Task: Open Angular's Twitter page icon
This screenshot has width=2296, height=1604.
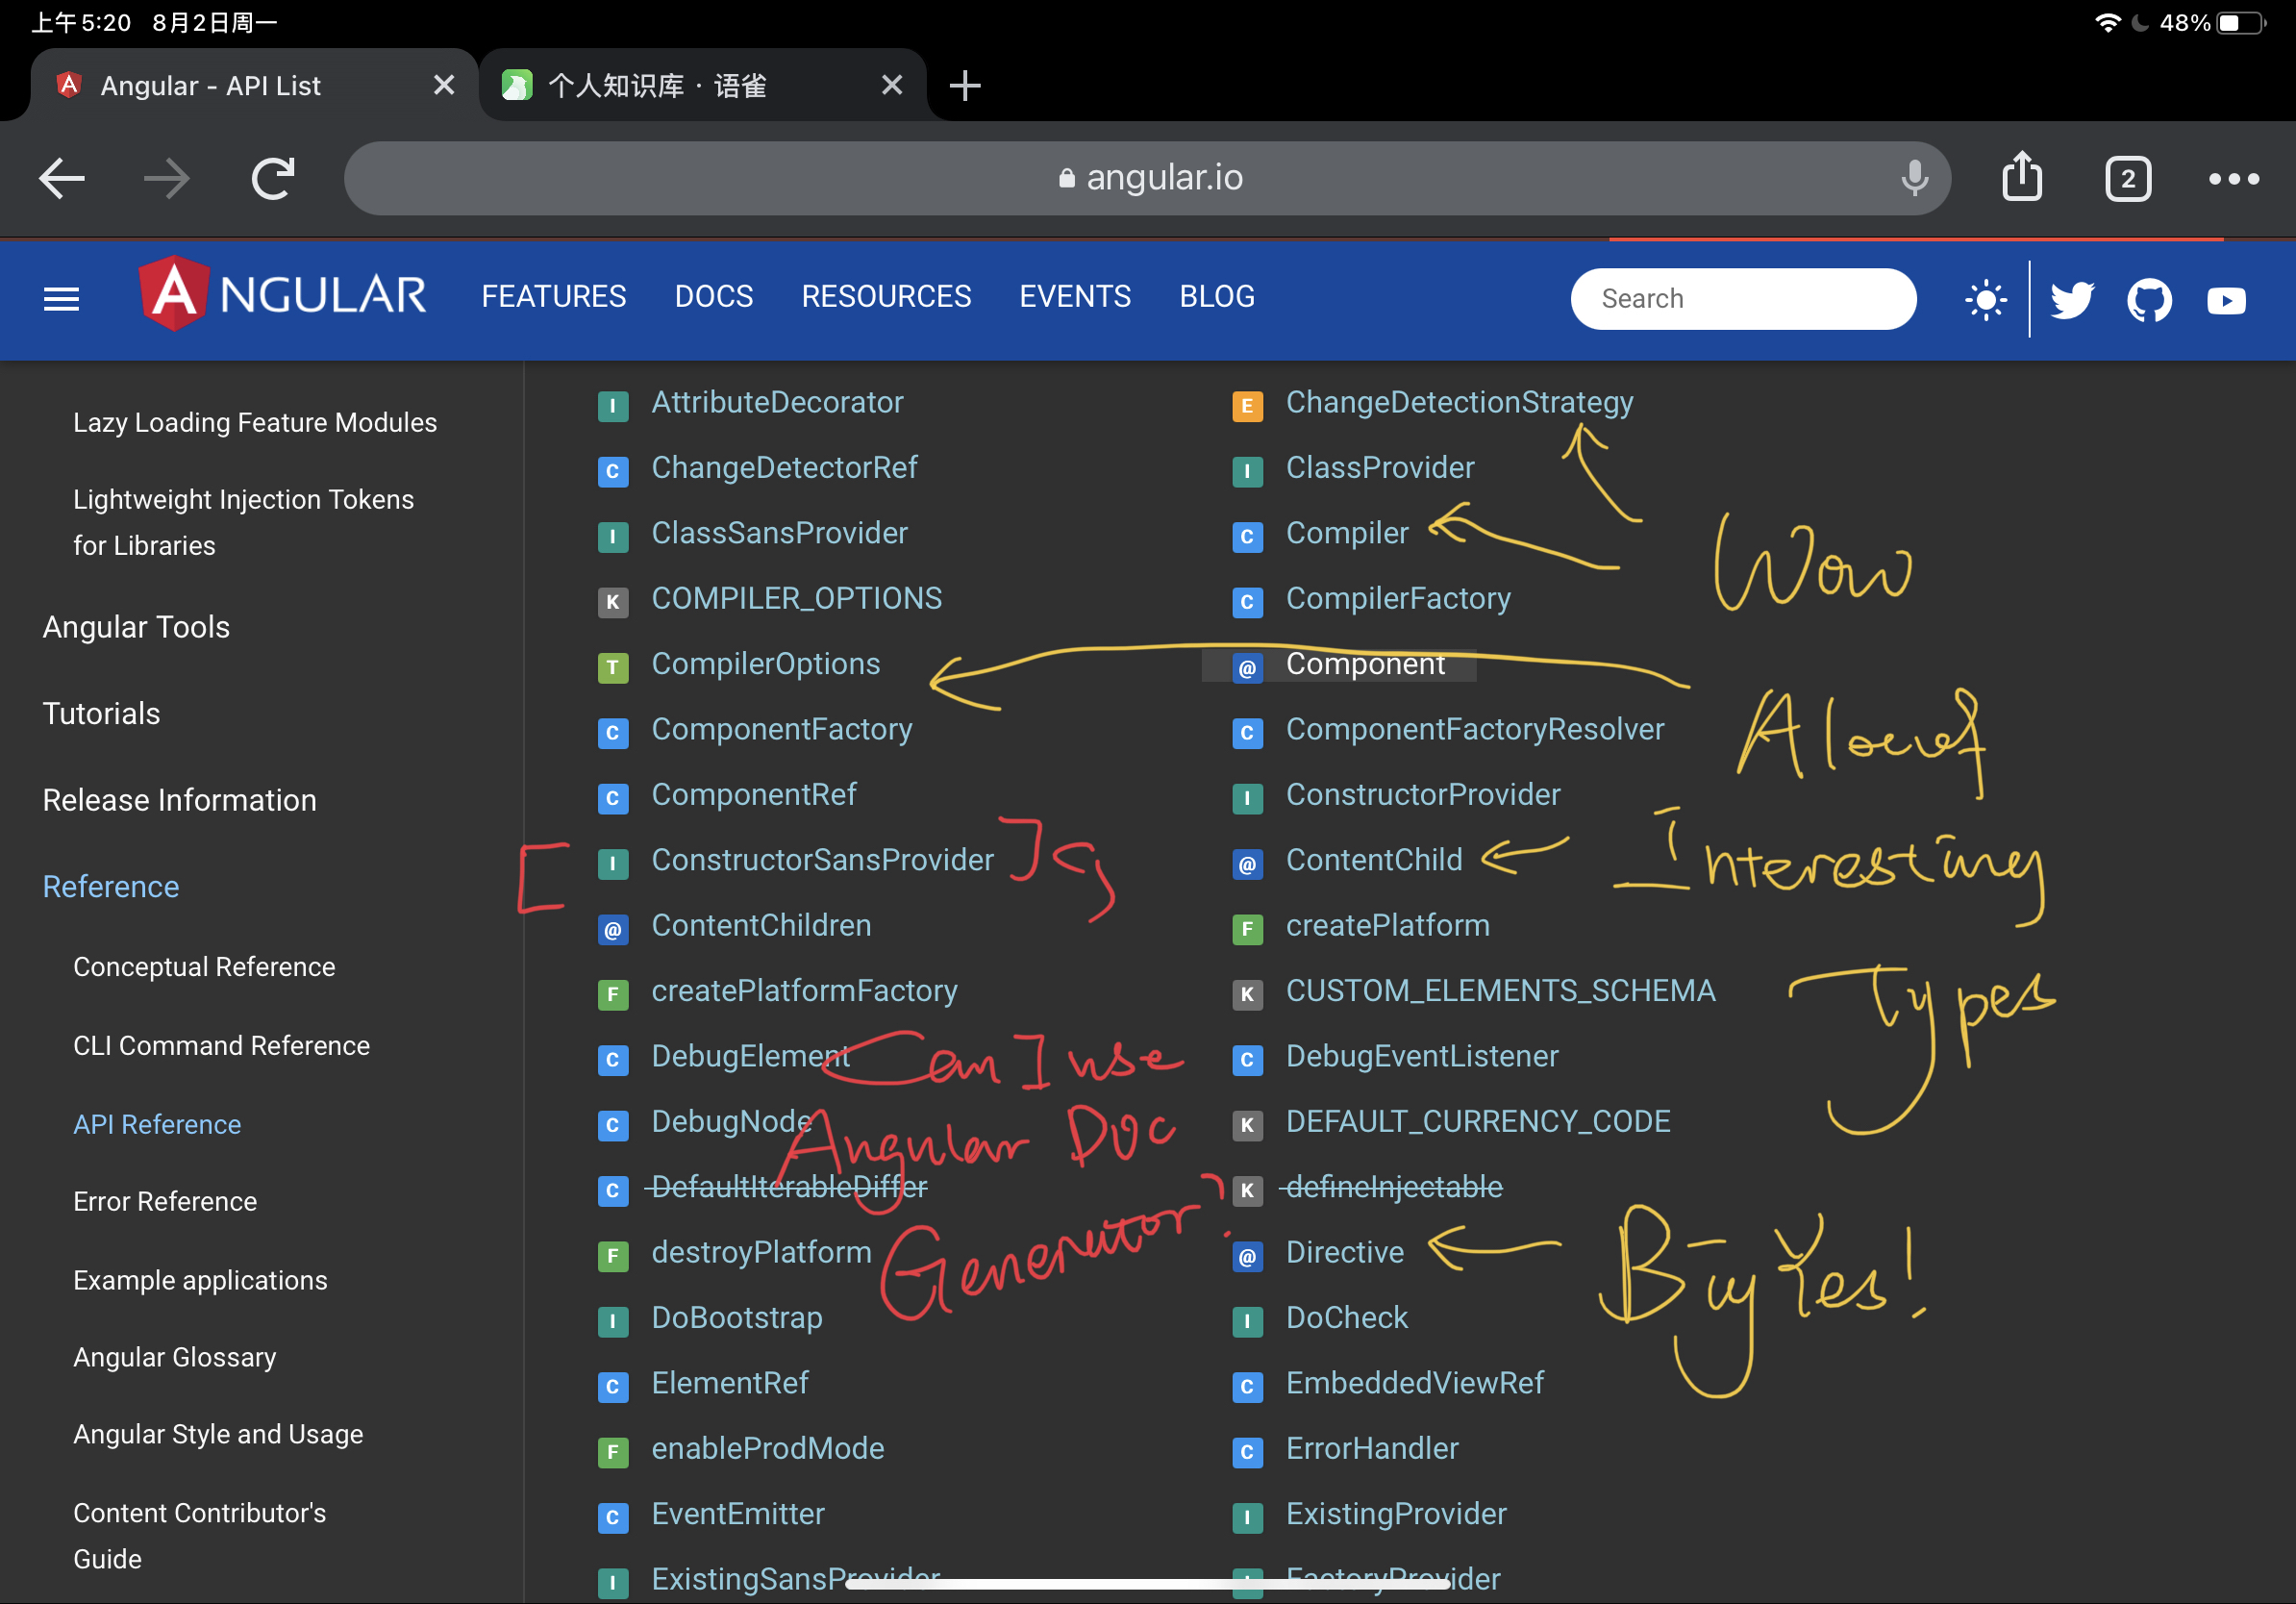Action: tap(2072, 299)
